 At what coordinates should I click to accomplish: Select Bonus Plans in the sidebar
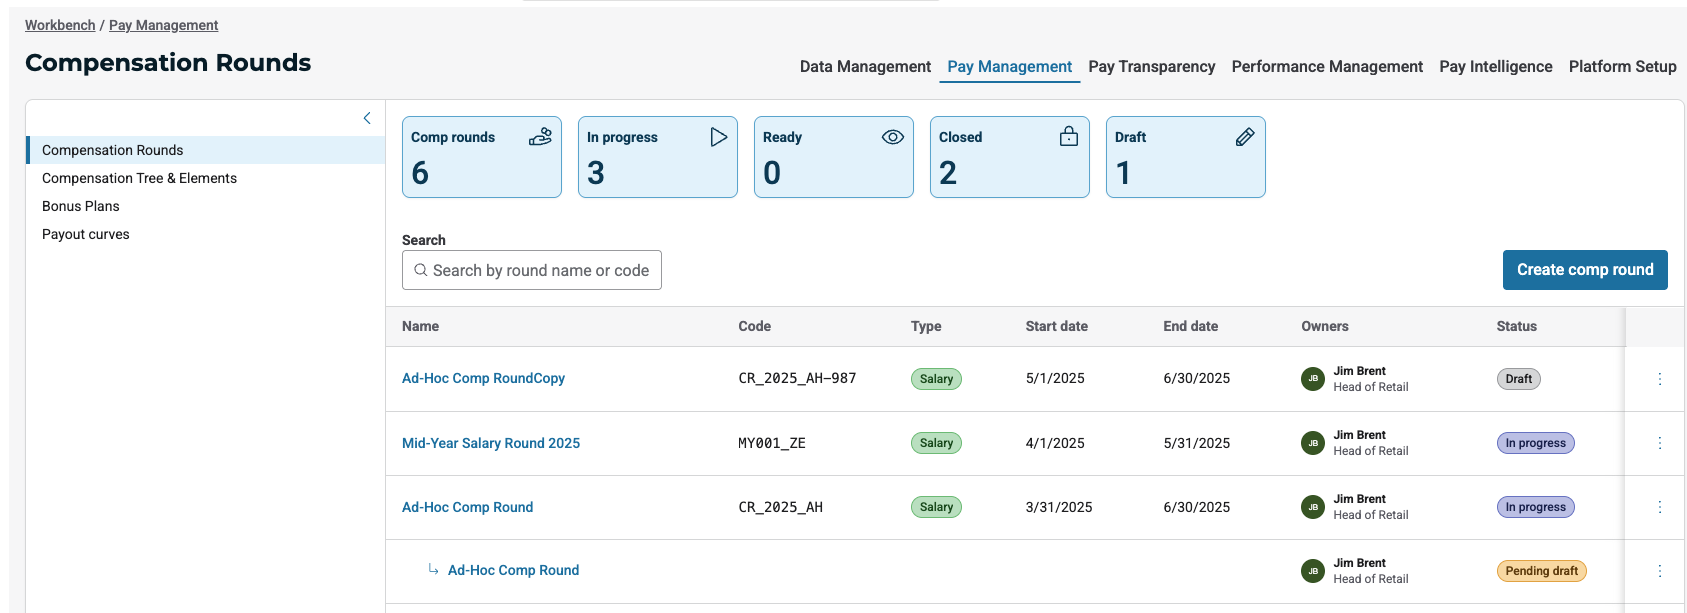[81, 206]
